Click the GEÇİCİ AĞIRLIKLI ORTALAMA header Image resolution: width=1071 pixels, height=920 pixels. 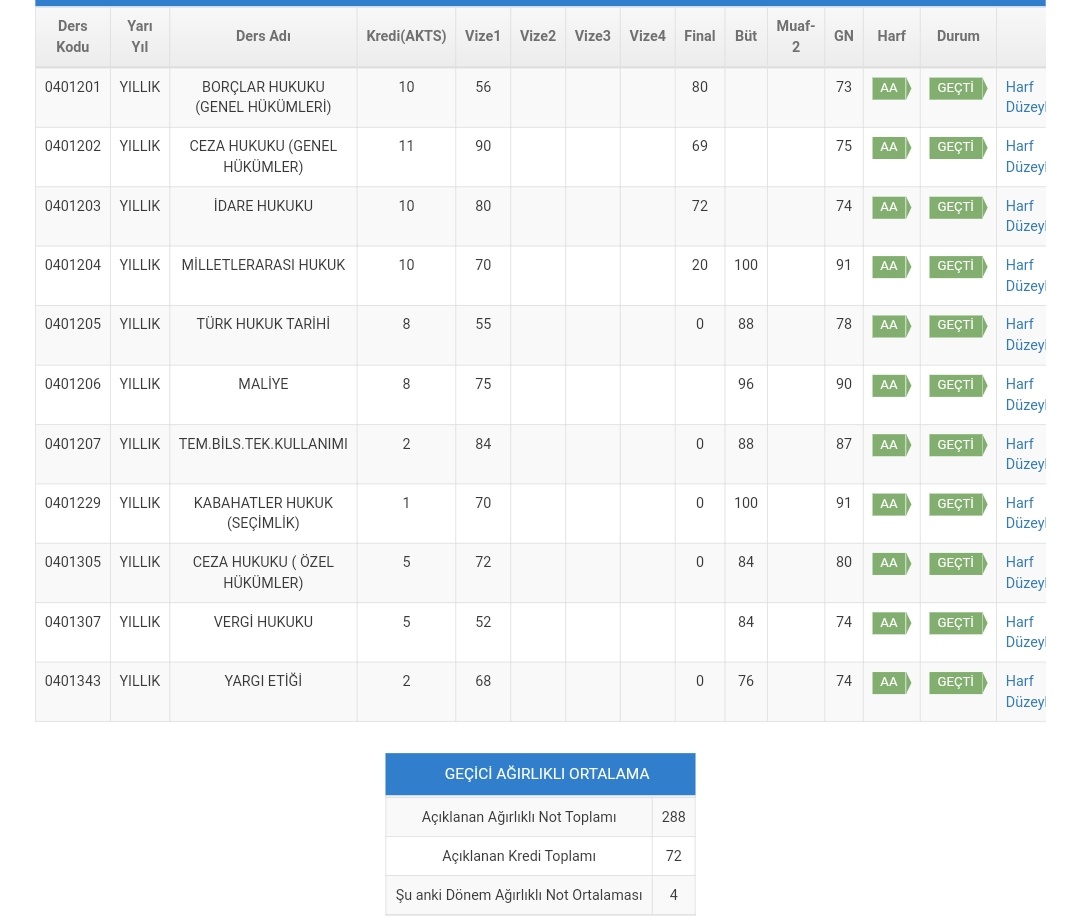click(540, 774)
